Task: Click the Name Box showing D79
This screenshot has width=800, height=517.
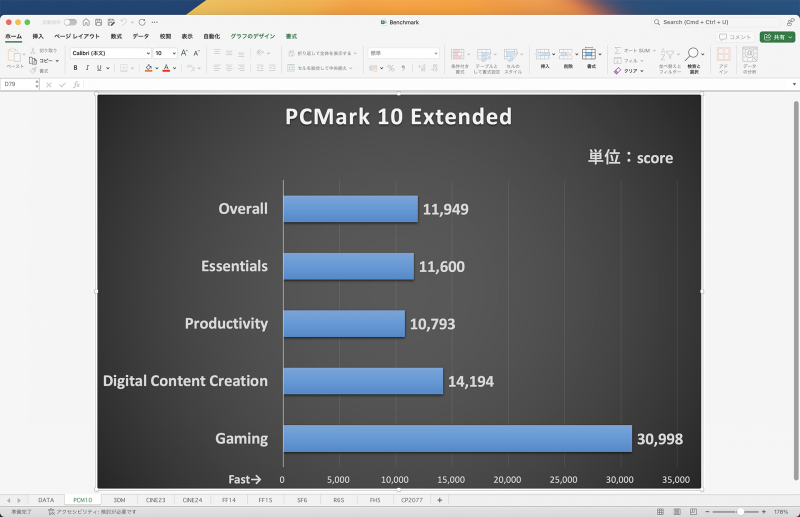Action: [19, 84]
